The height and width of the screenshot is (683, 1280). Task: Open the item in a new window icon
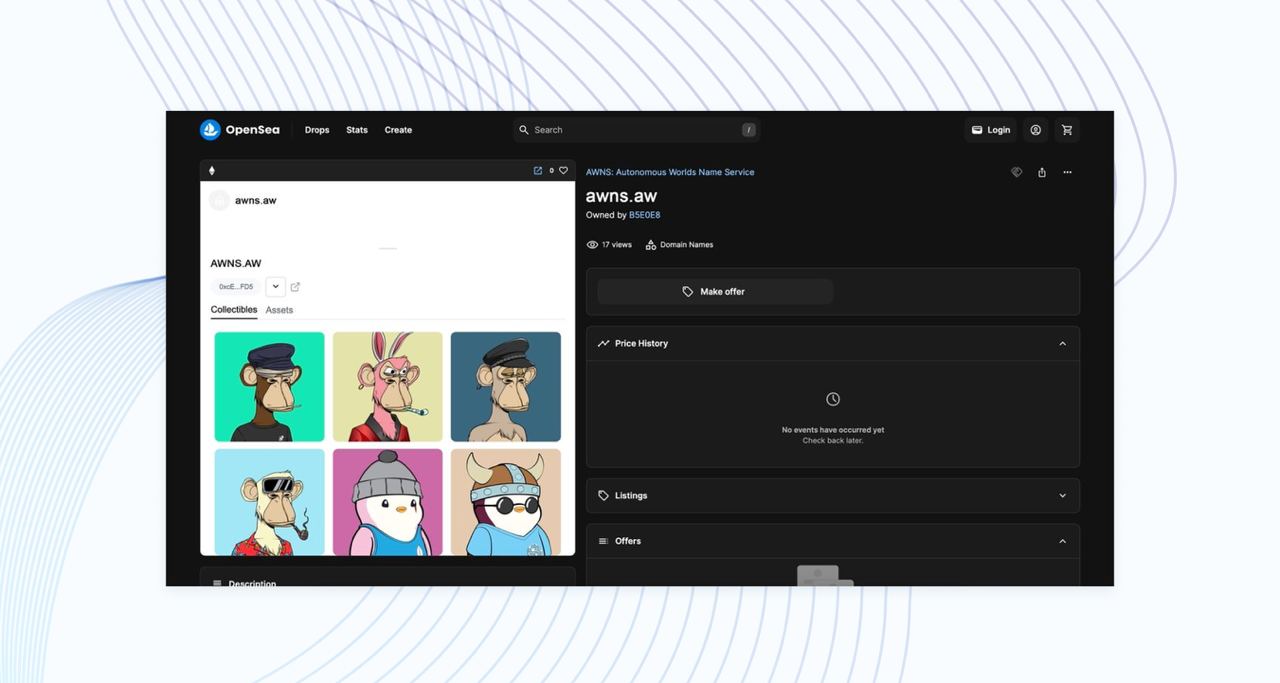(x=538, y=171)
